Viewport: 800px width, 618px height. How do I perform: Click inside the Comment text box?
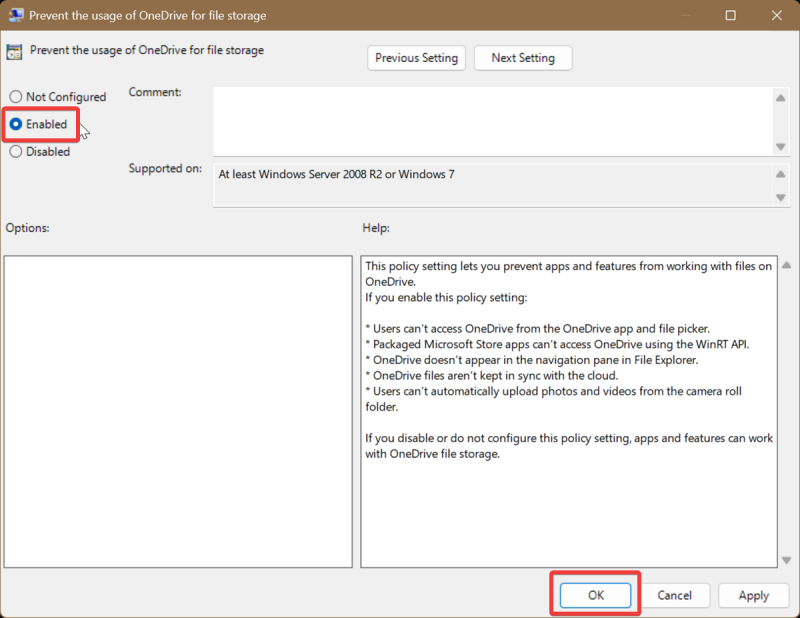coord(492,121)
